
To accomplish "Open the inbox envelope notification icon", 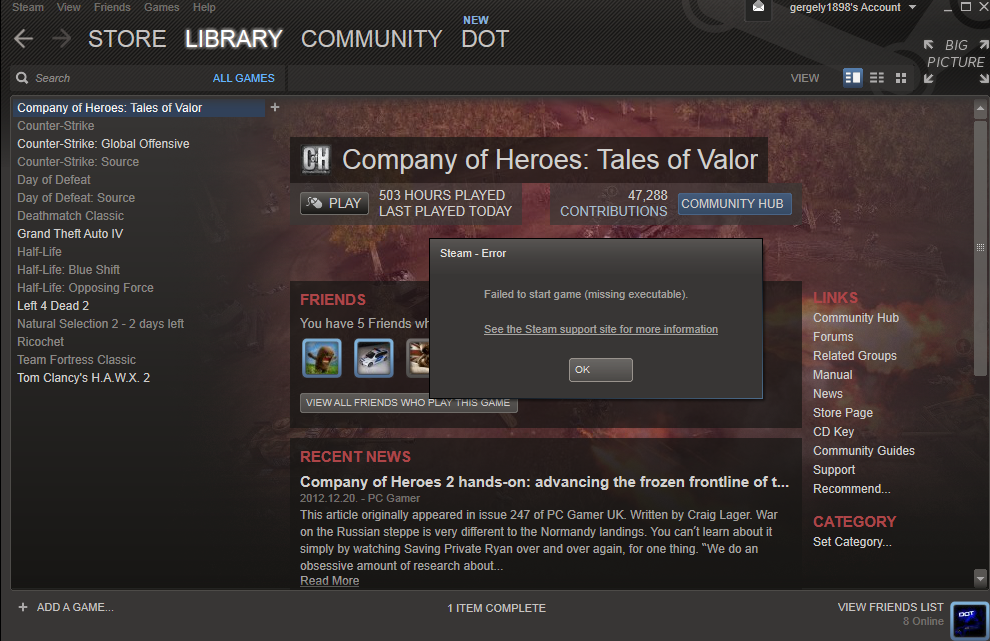I will pyautogui.click(x=758, y=8).
